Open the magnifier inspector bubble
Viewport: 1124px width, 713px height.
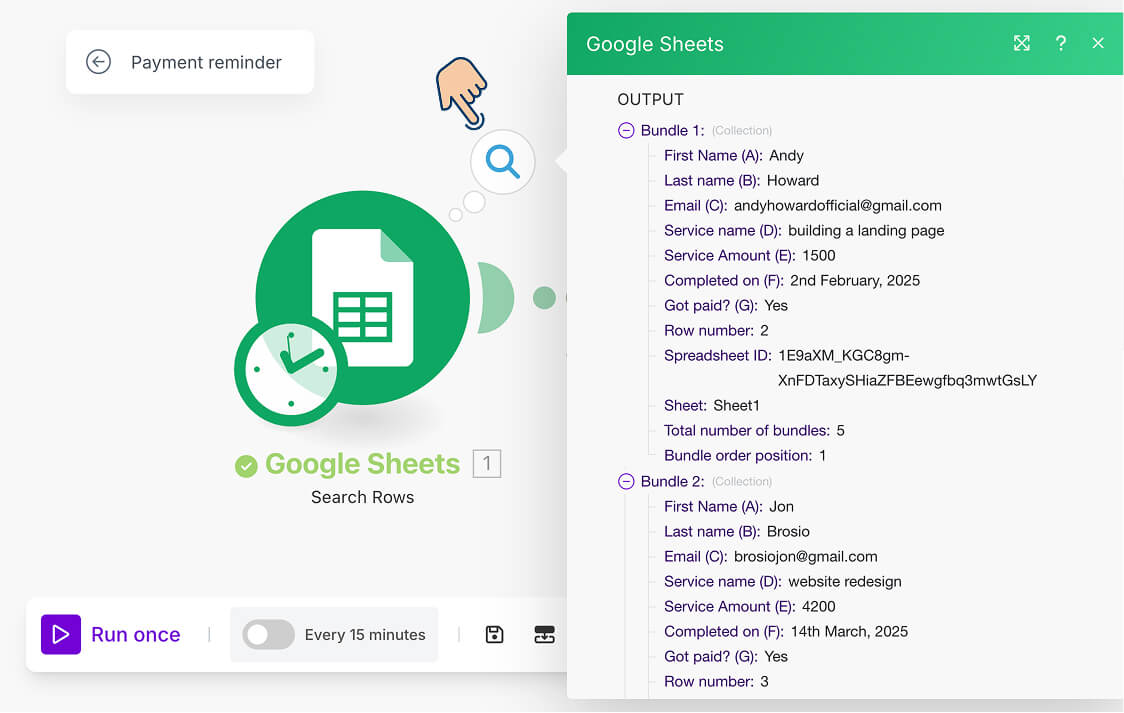click(x=503, y=161)
